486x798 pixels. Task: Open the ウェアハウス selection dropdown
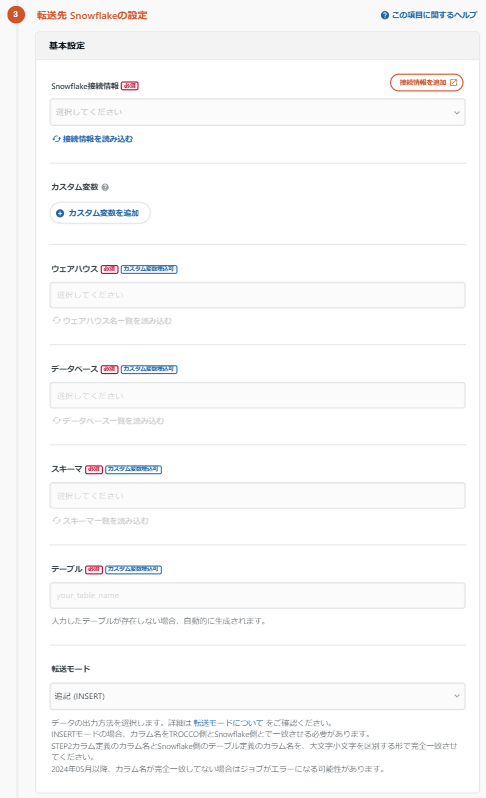click(258, 295)
